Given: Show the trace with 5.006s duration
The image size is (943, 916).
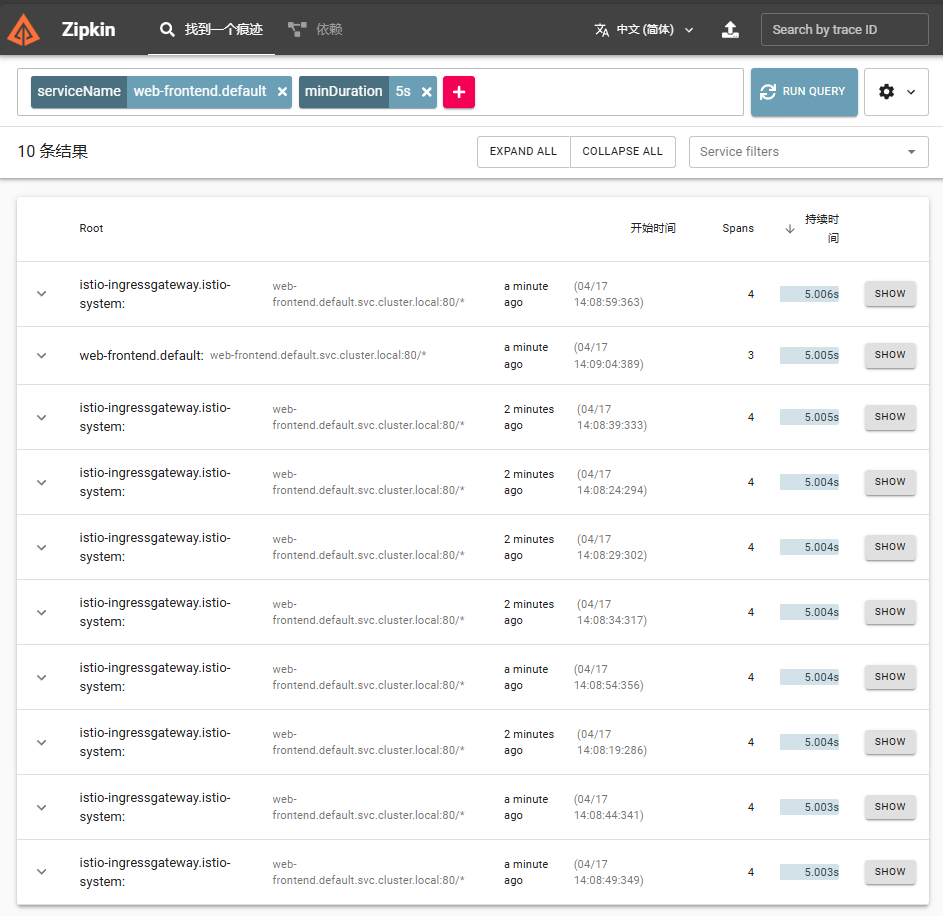Looking at the screenshot, I should (x=890, y=294).
